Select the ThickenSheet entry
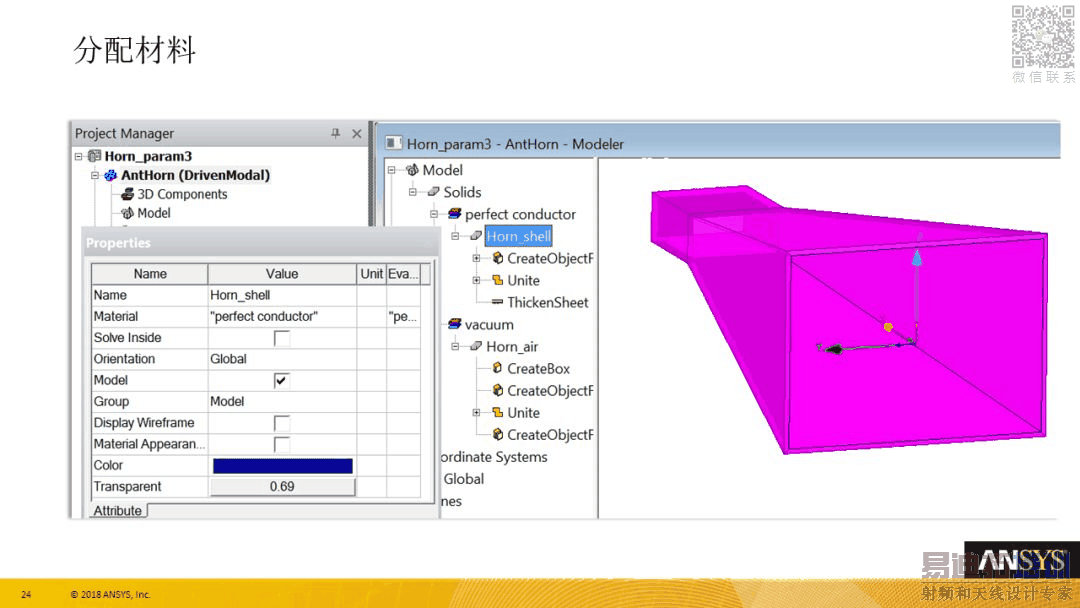The width and height of the screenshot is (1080, 608). tap(548, 302)
